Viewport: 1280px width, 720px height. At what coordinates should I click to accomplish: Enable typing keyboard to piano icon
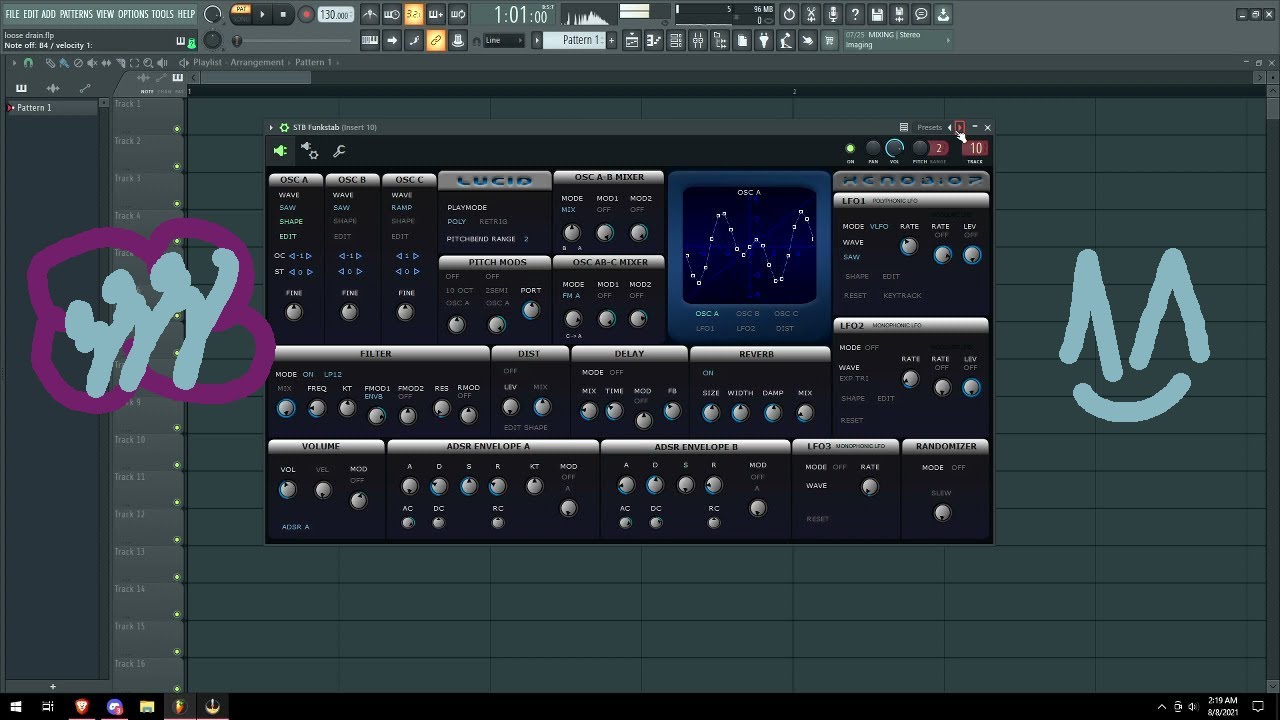pyautogui.click(x=370, y=40)
